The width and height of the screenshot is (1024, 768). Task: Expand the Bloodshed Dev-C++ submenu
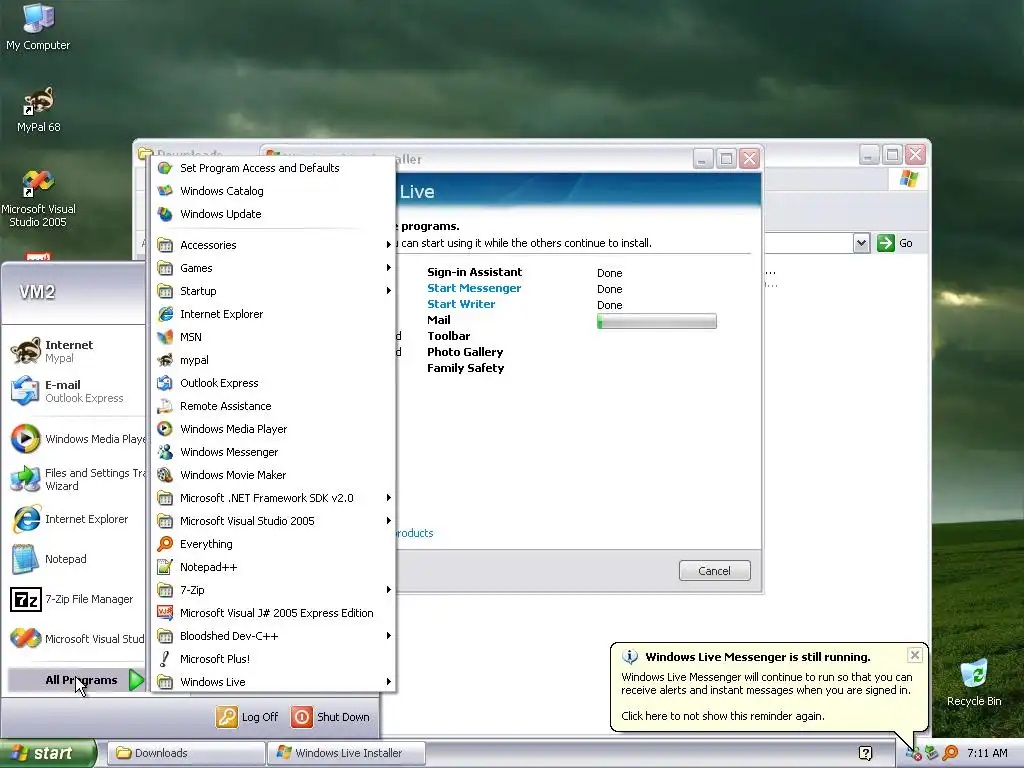[274, 635]
